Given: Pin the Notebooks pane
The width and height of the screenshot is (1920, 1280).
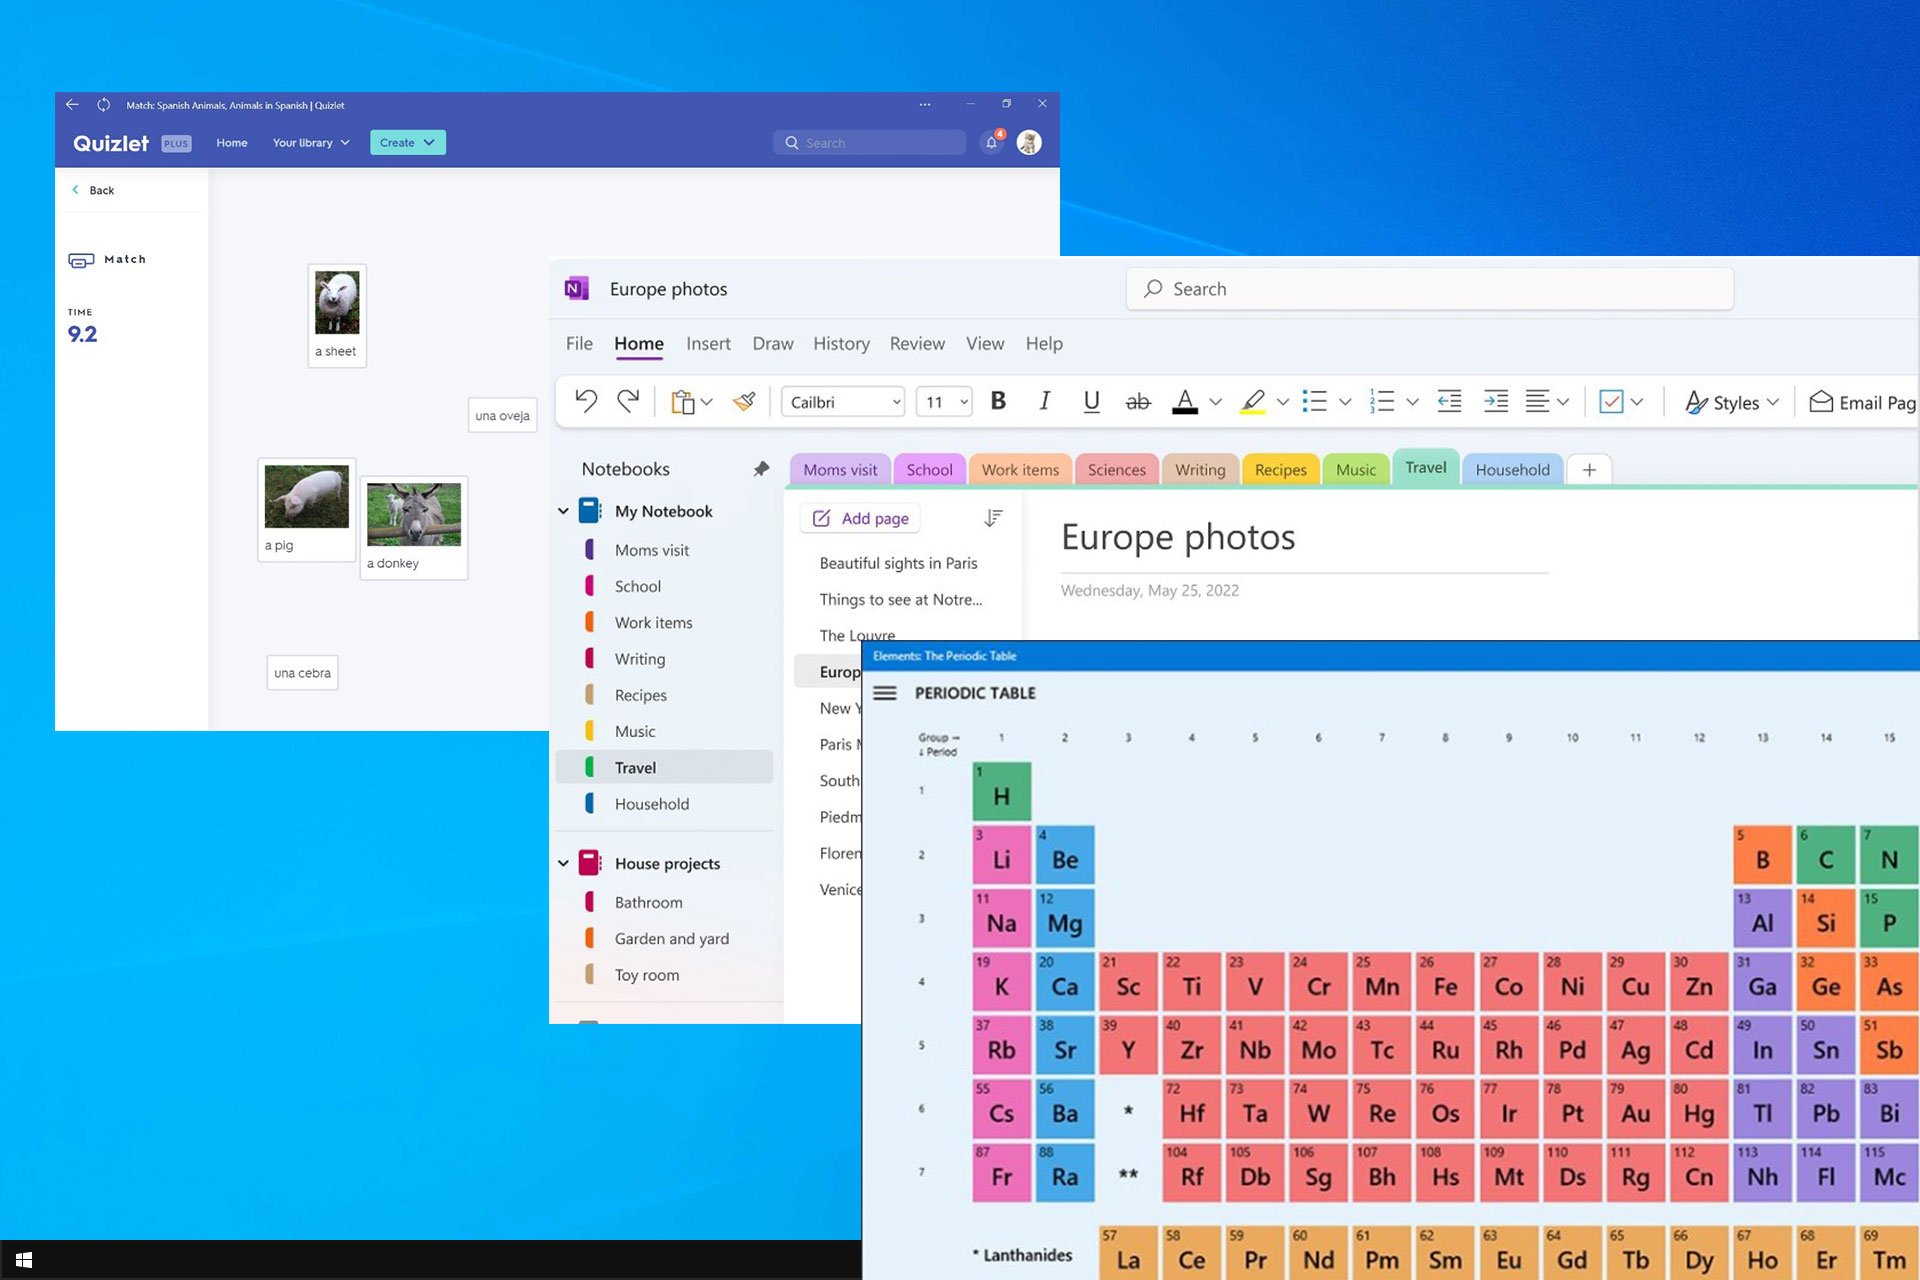Looking at the screenshot, I should [x=761, y=469].
